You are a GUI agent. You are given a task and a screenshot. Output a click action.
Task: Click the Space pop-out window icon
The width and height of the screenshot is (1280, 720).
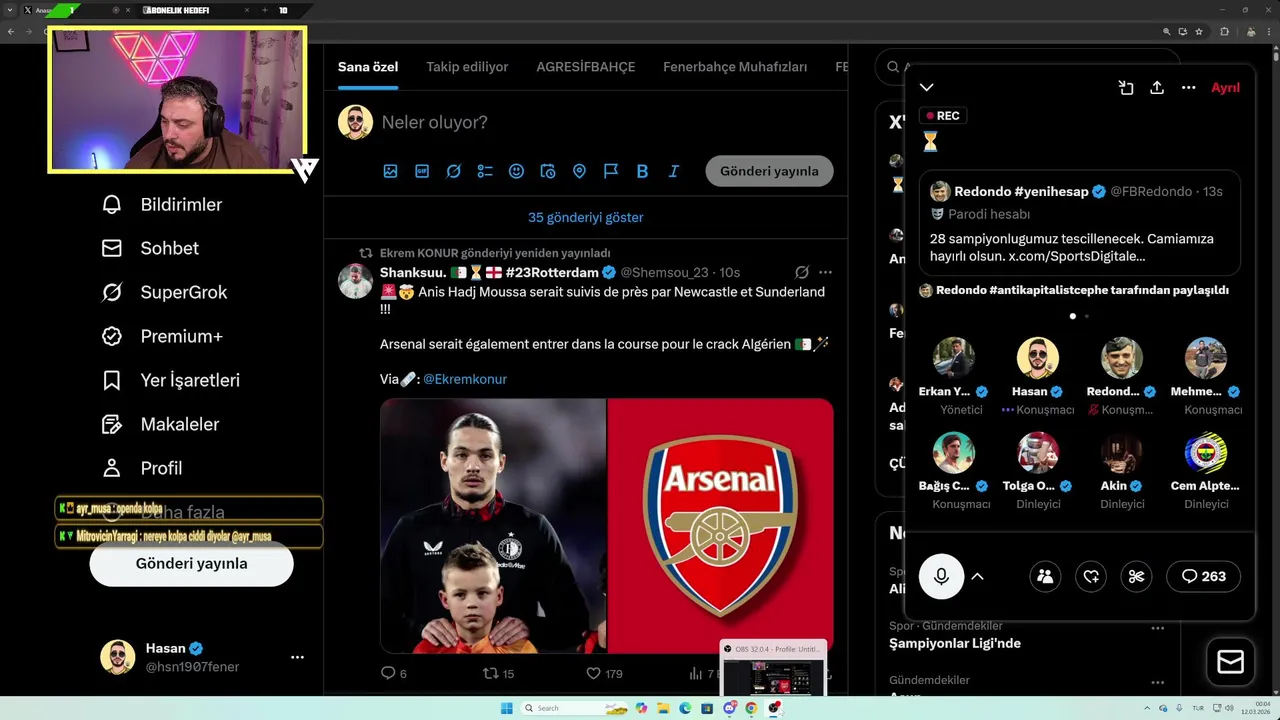pos(1126,88)
